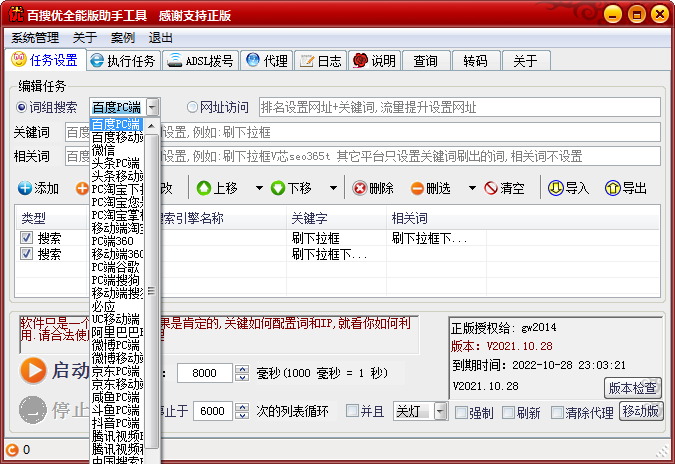Open the 上移 dropdown arrow
Viewport: 675px width, 464px height.
(x=259, y=188)
